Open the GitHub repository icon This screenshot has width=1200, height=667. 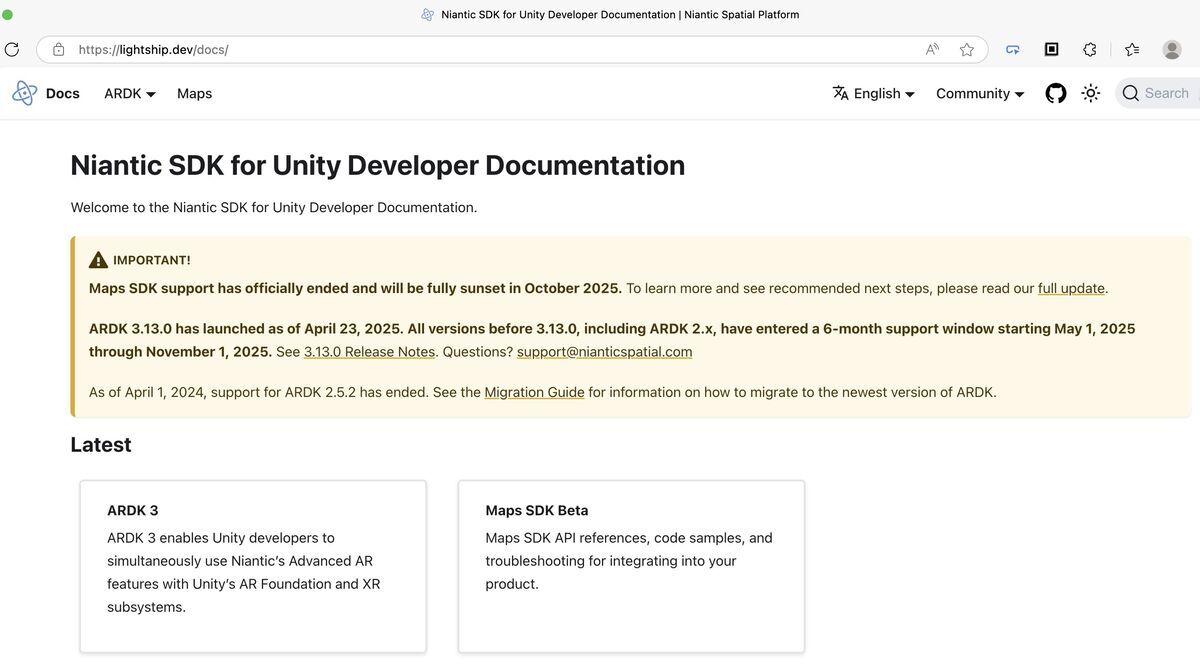point(1056,93)
